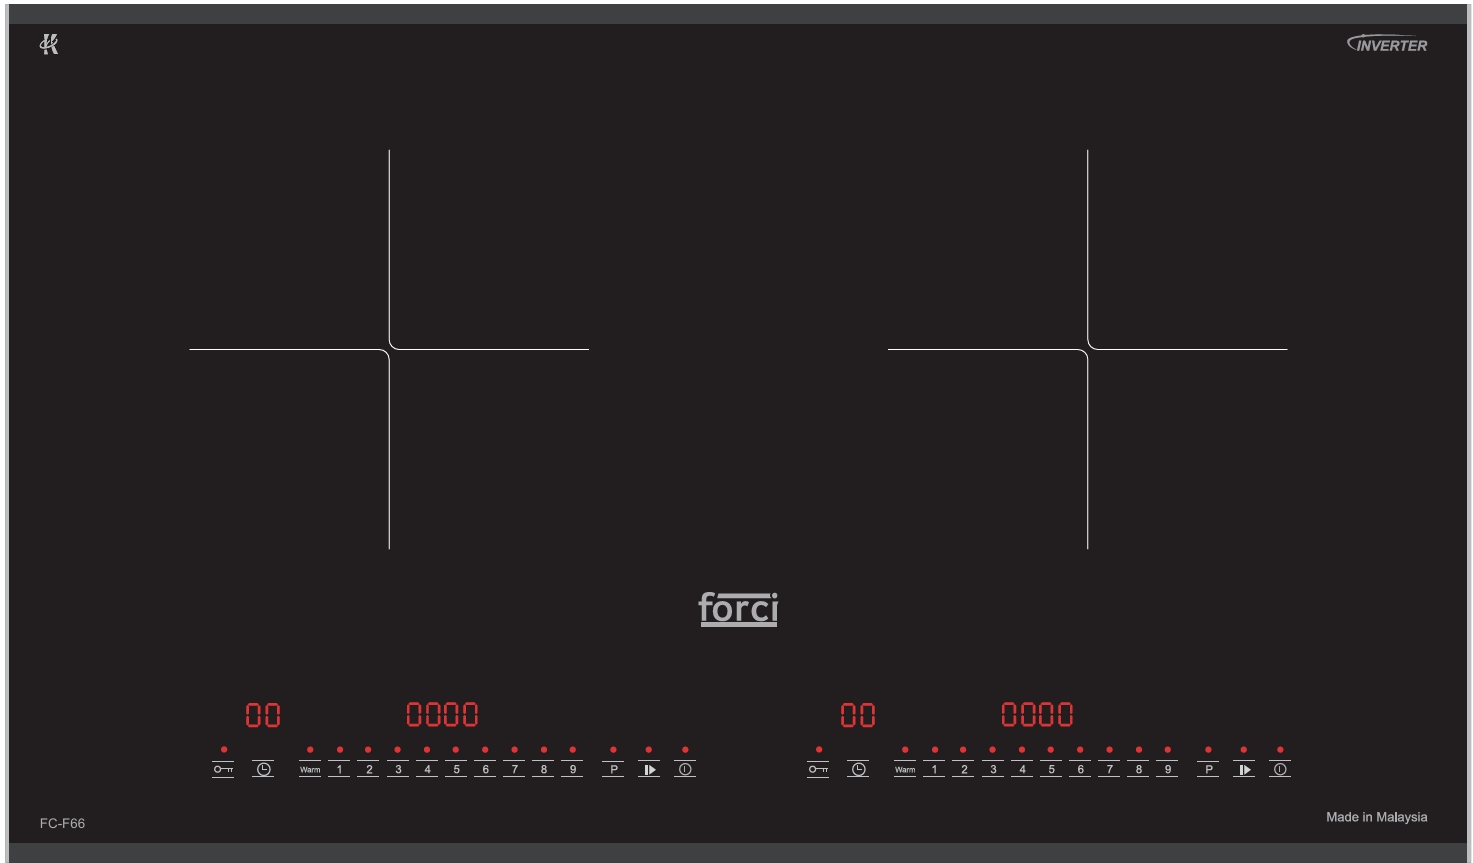Set left zone power level to 8
The height and width of the screenshot is (863, 1473).
tap(543, 769)
